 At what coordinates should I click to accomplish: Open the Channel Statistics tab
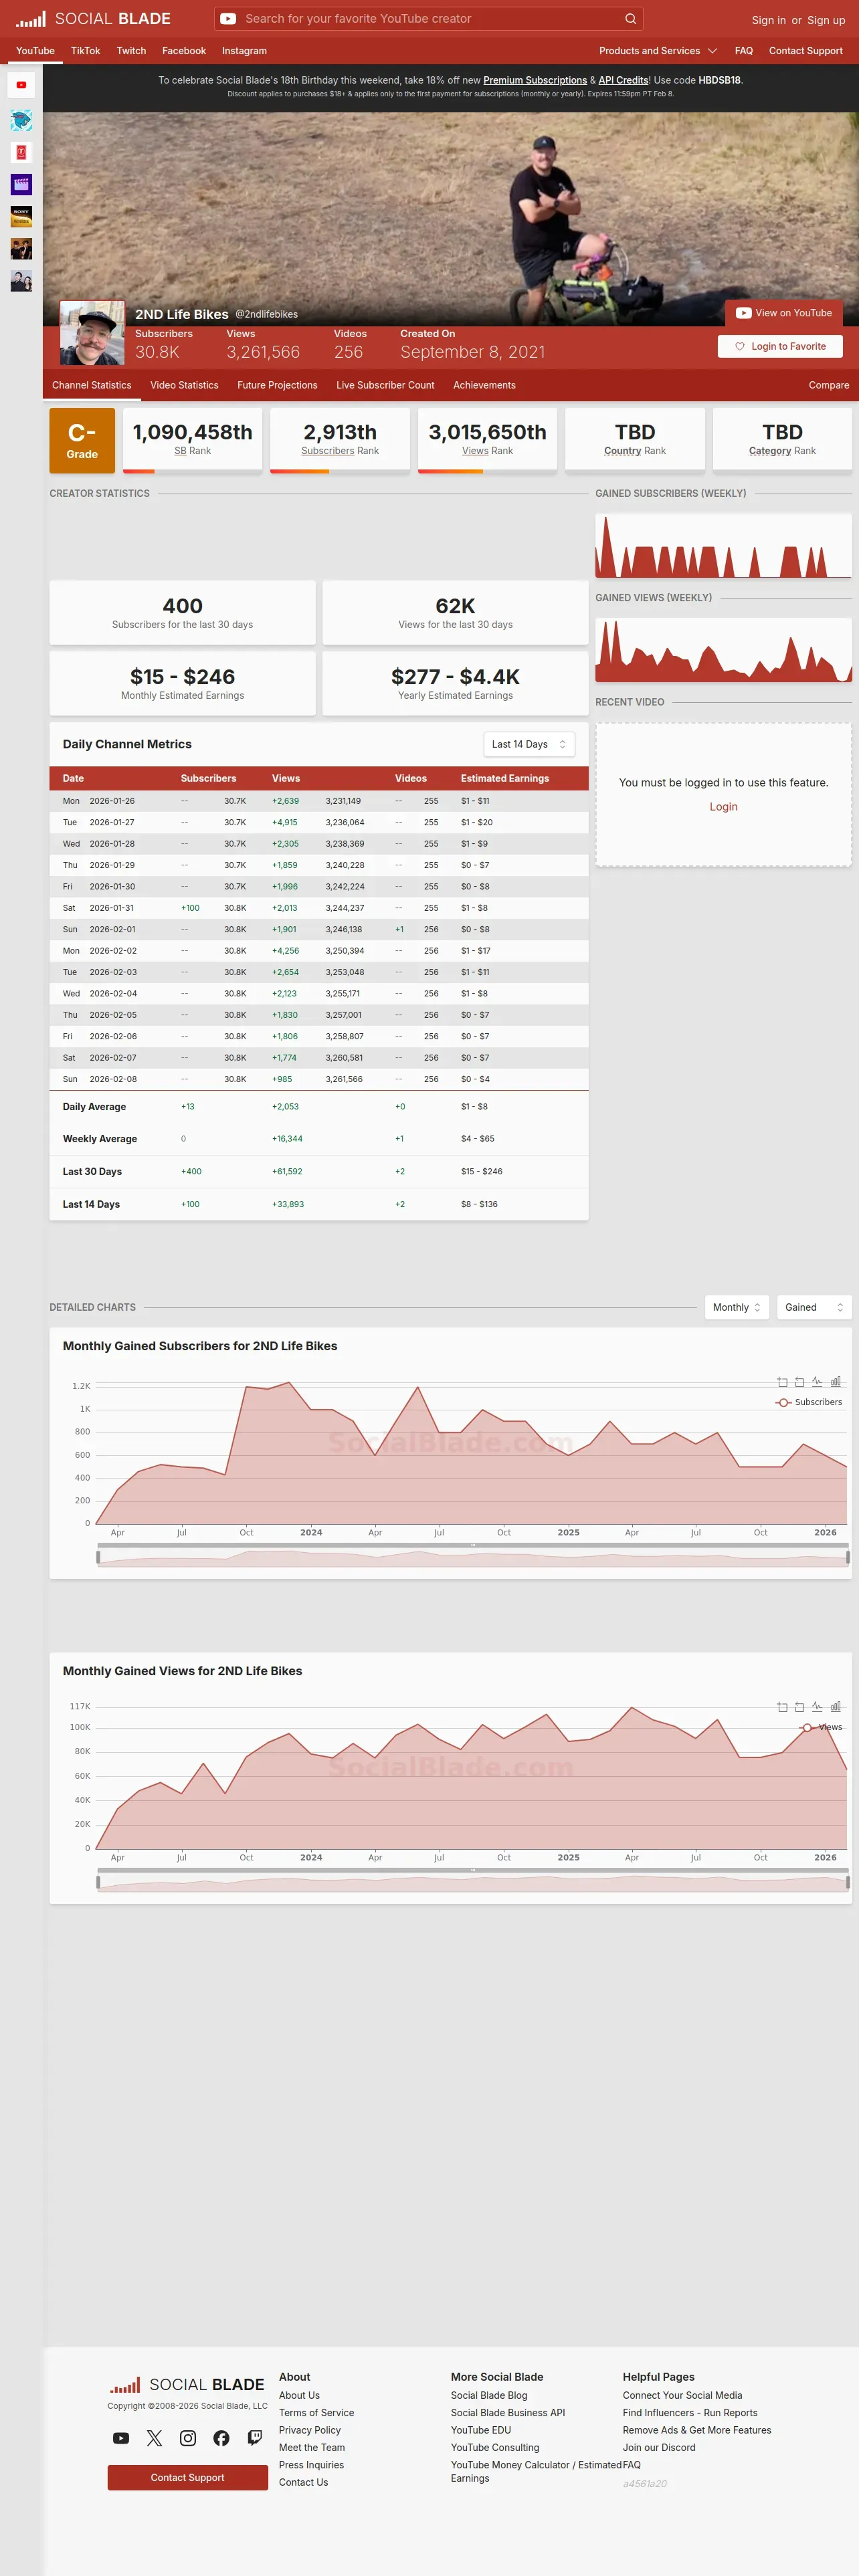(x=92, y=385)
